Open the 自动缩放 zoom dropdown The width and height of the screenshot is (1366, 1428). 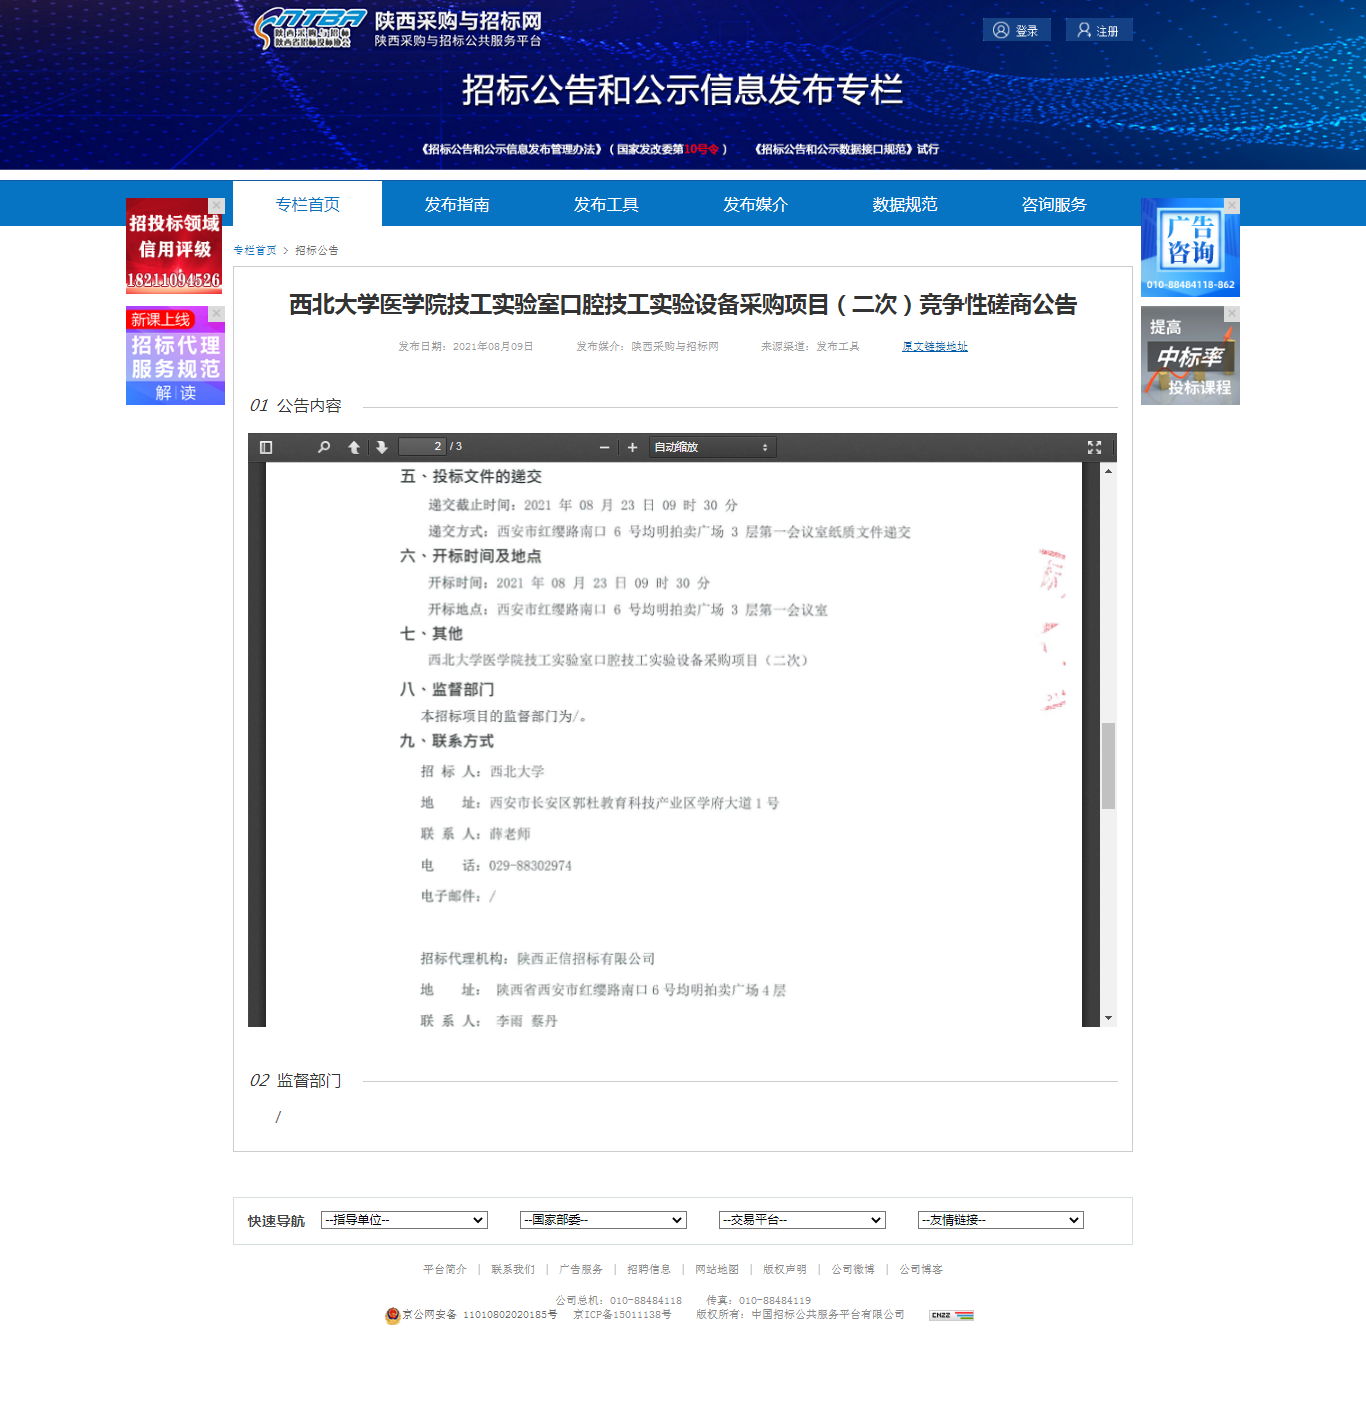pyautogui.click(x=712, y=447)
